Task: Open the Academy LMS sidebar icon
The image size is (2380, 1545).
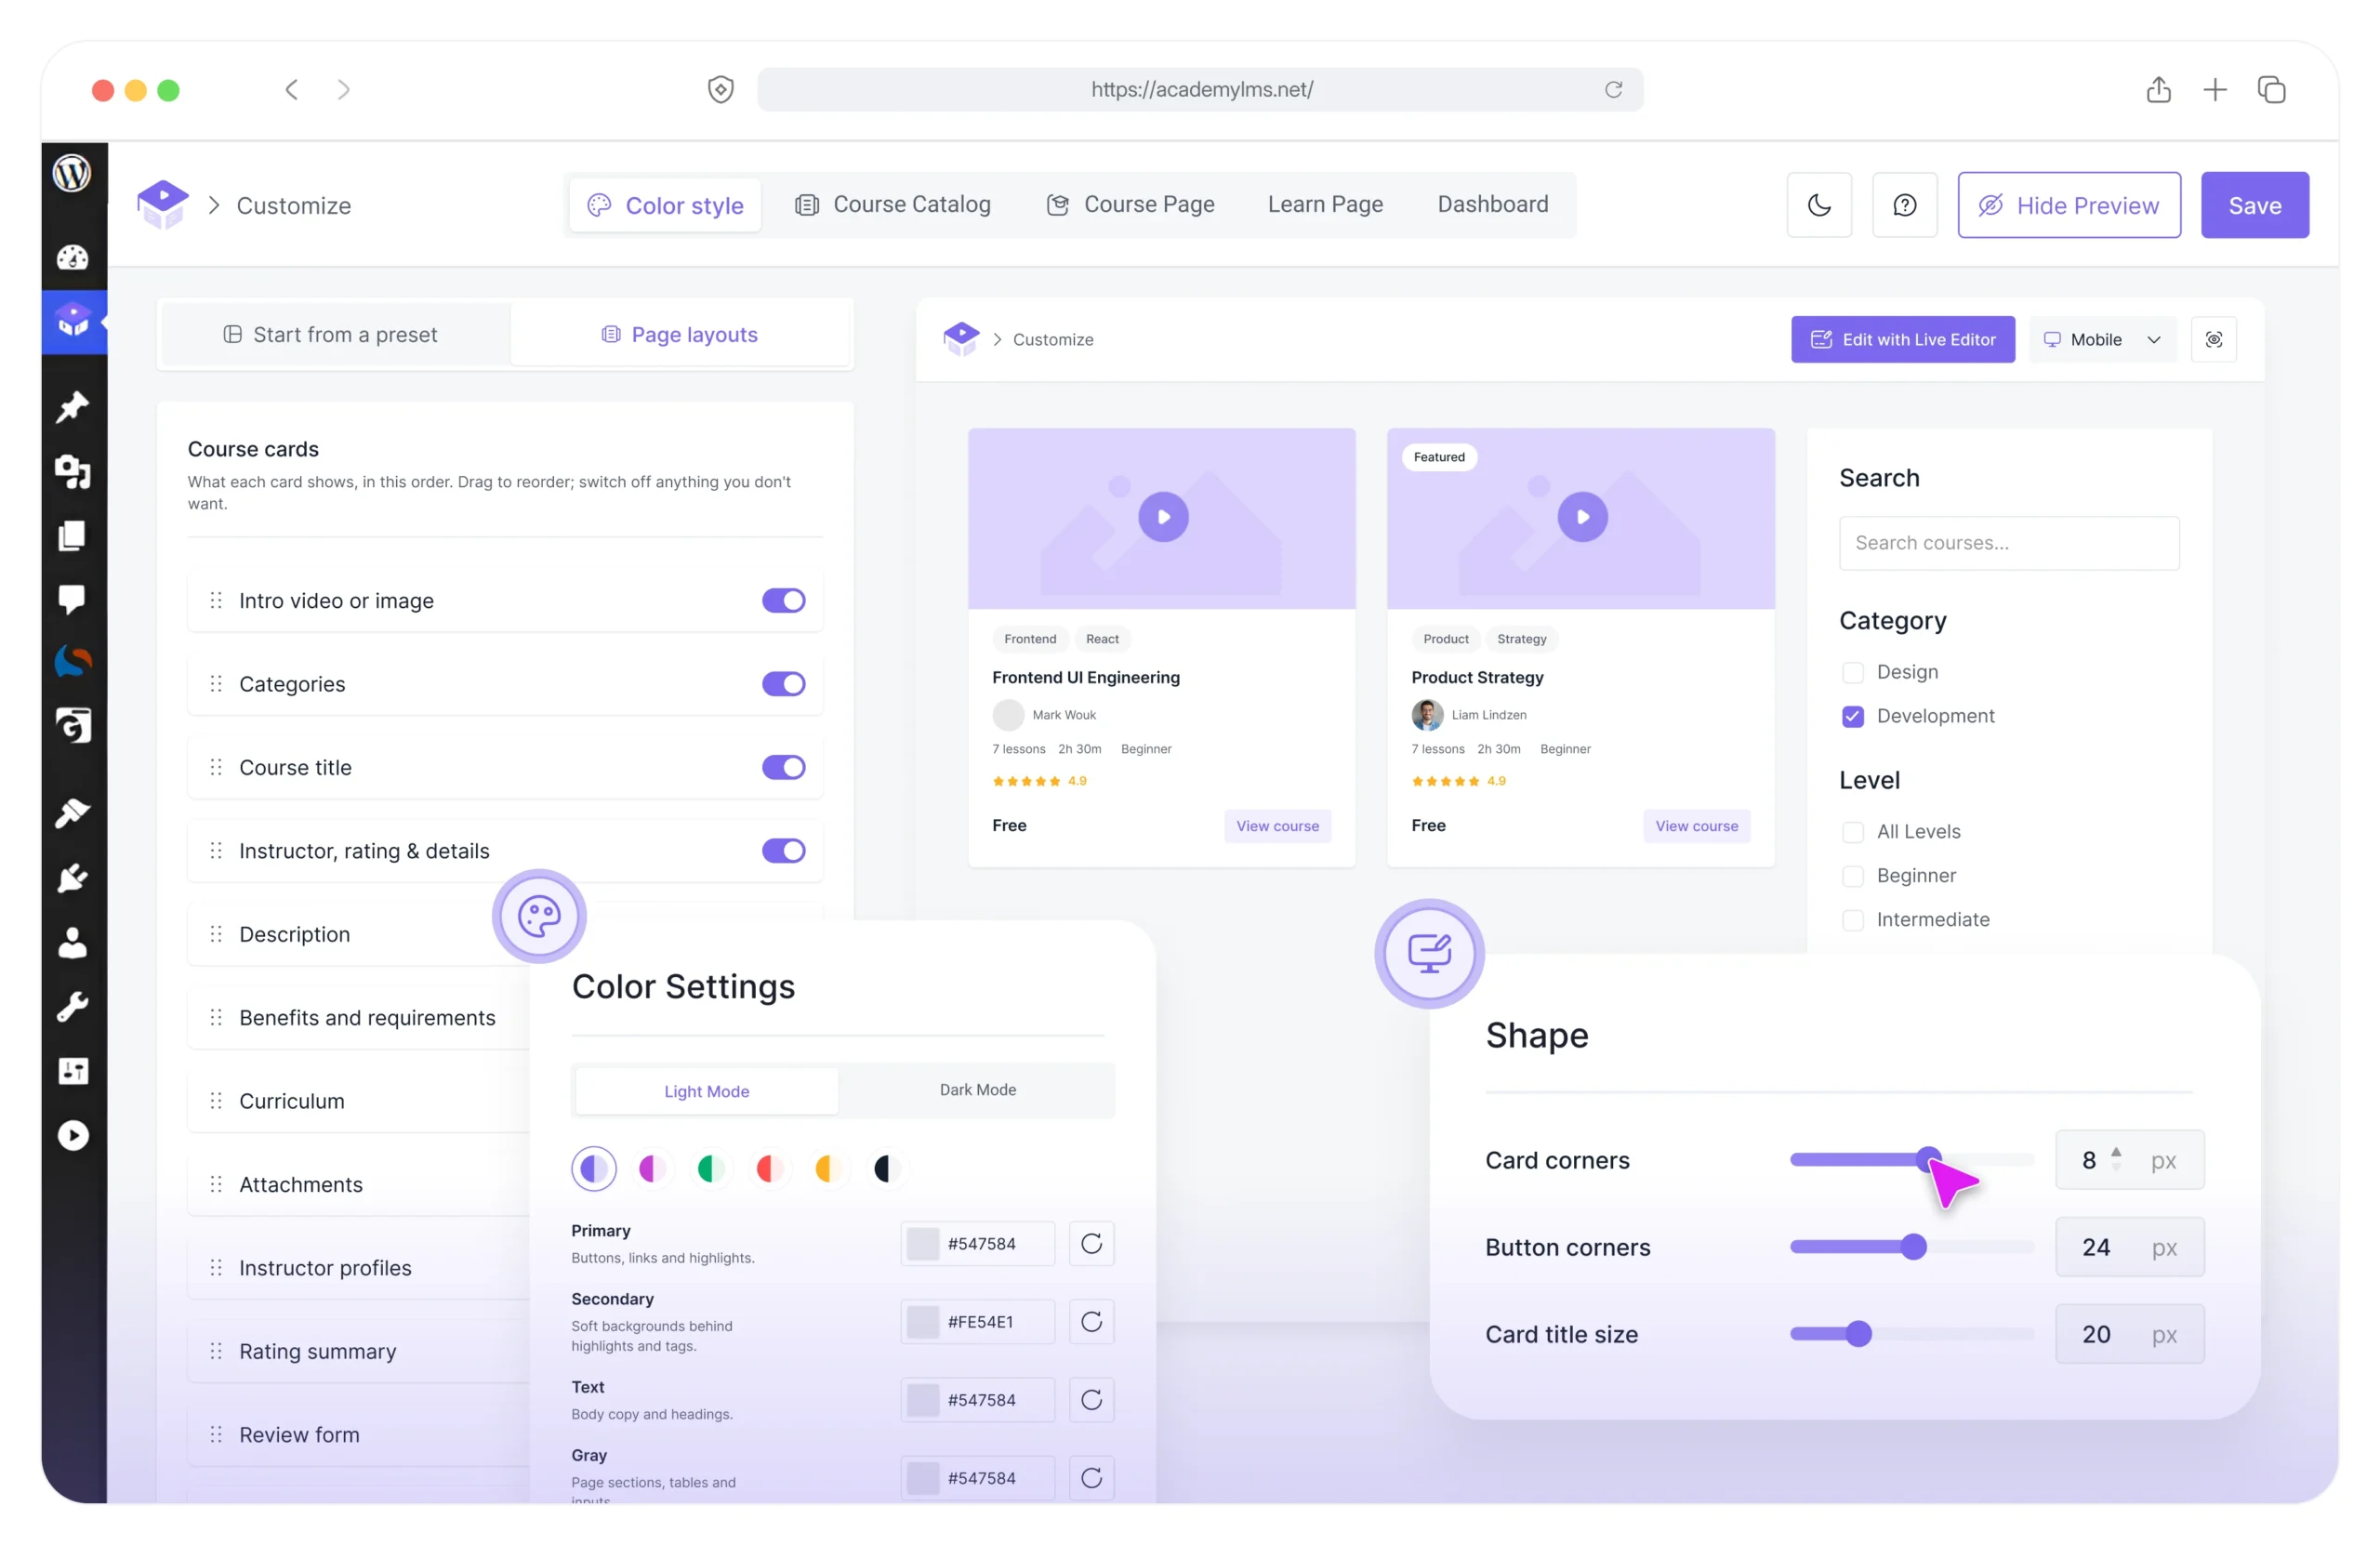Action: (x=73, y=321)
